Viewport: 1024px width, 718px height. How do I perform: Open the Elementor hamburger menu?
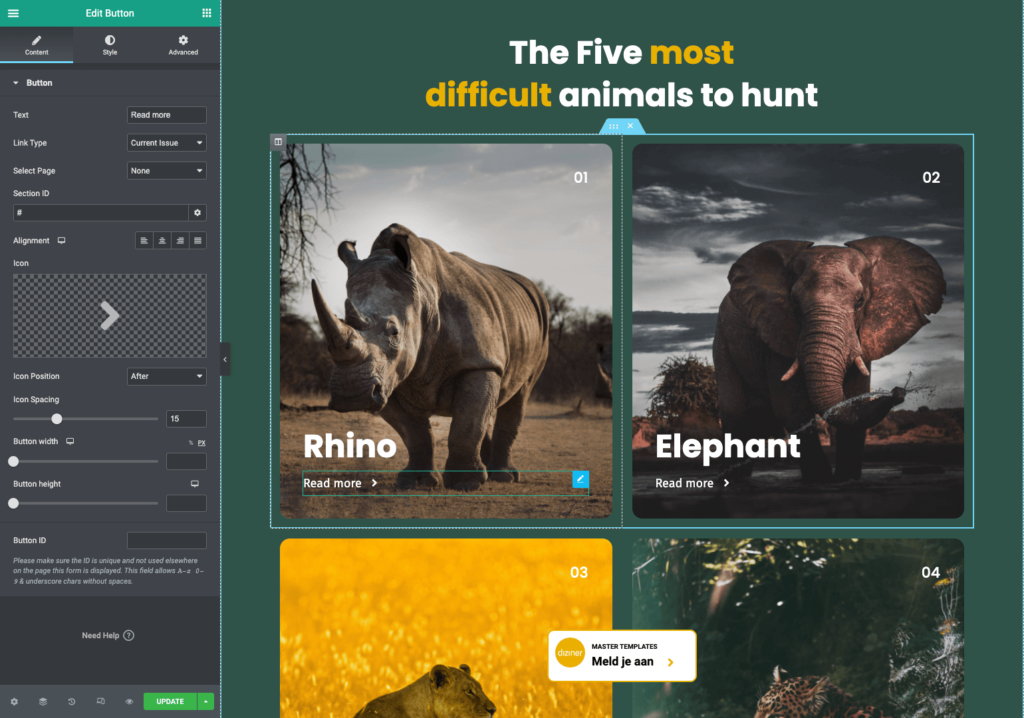click(13, 13)
